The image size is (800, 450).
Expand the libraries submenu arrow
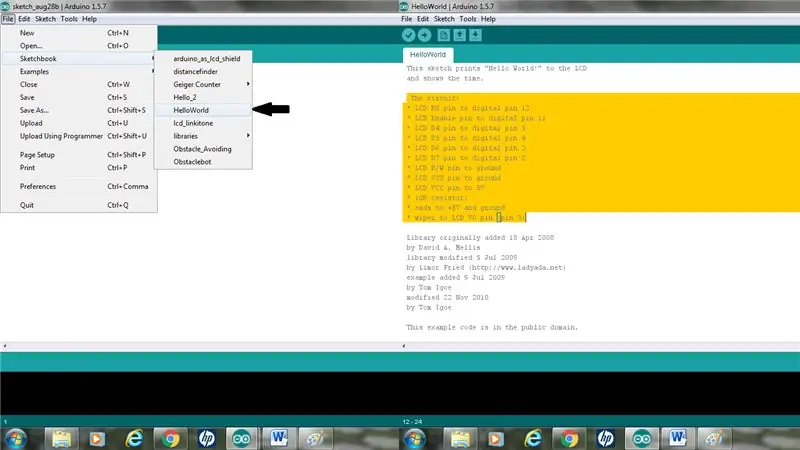[248, 136]
